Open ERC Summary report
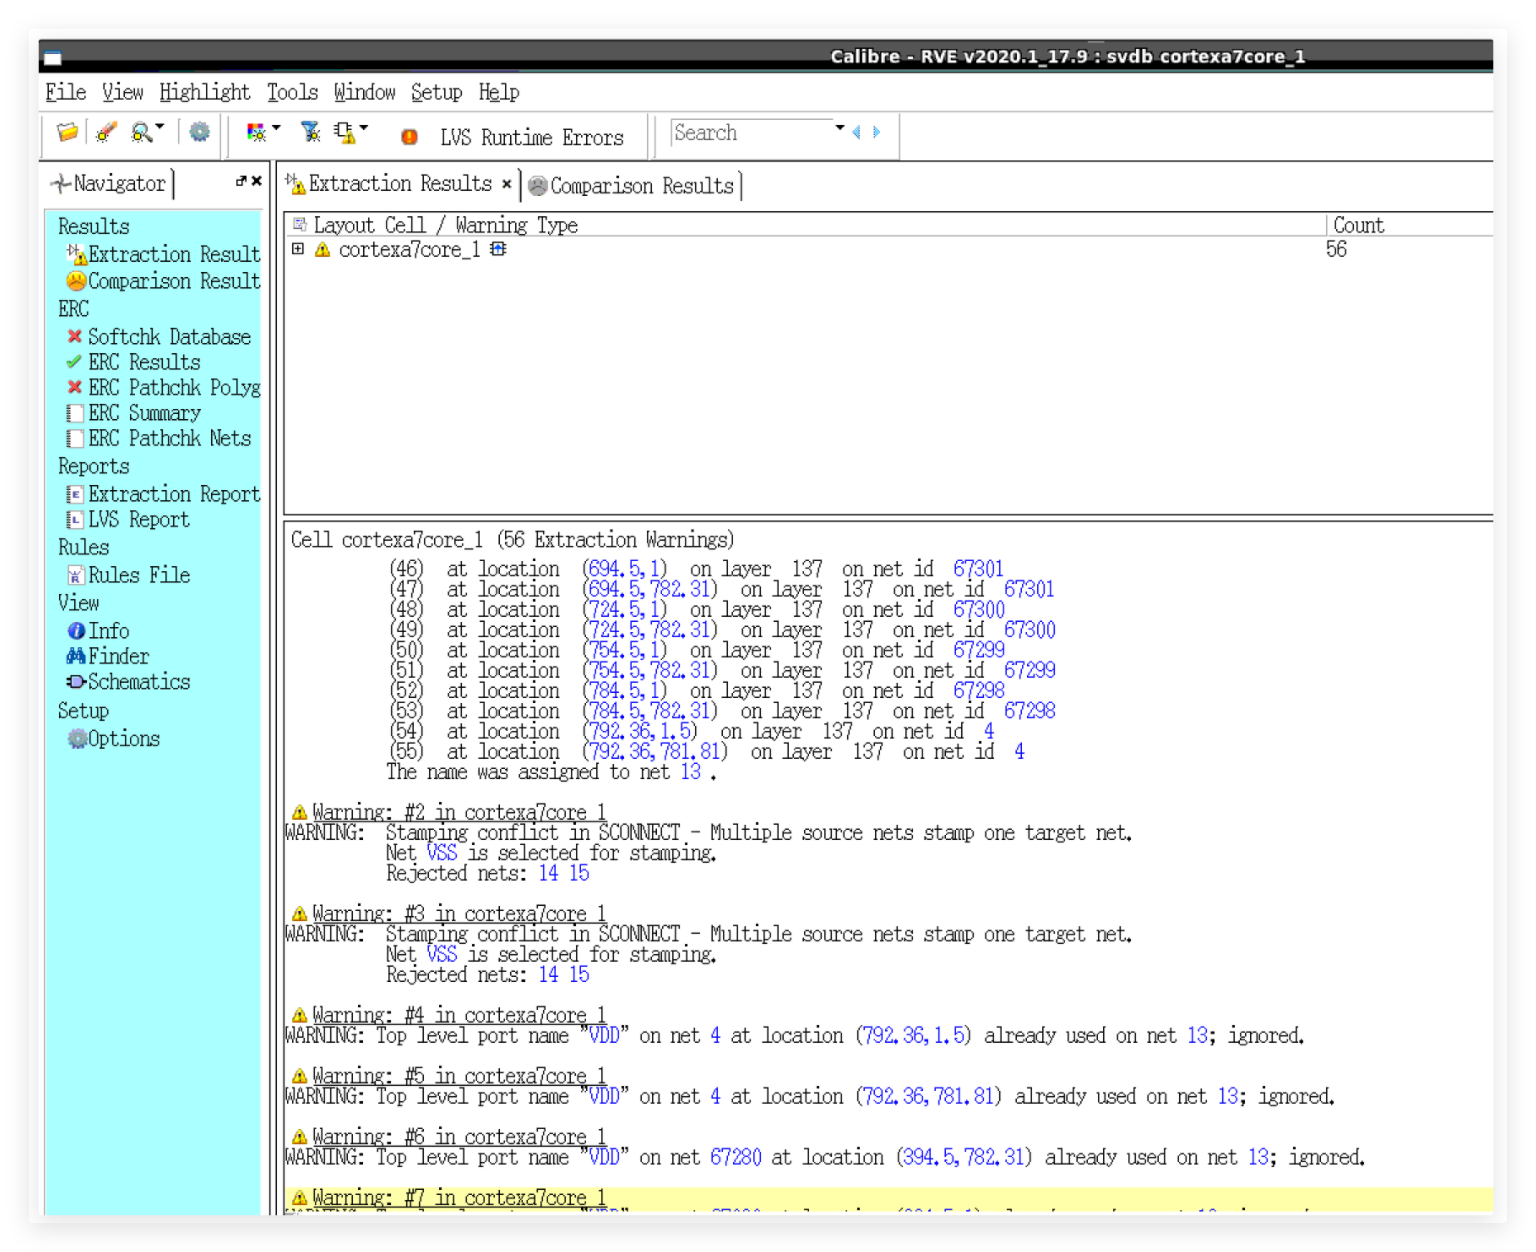The width and height of the screenshot is (1536, 1252). click(134, 413)
